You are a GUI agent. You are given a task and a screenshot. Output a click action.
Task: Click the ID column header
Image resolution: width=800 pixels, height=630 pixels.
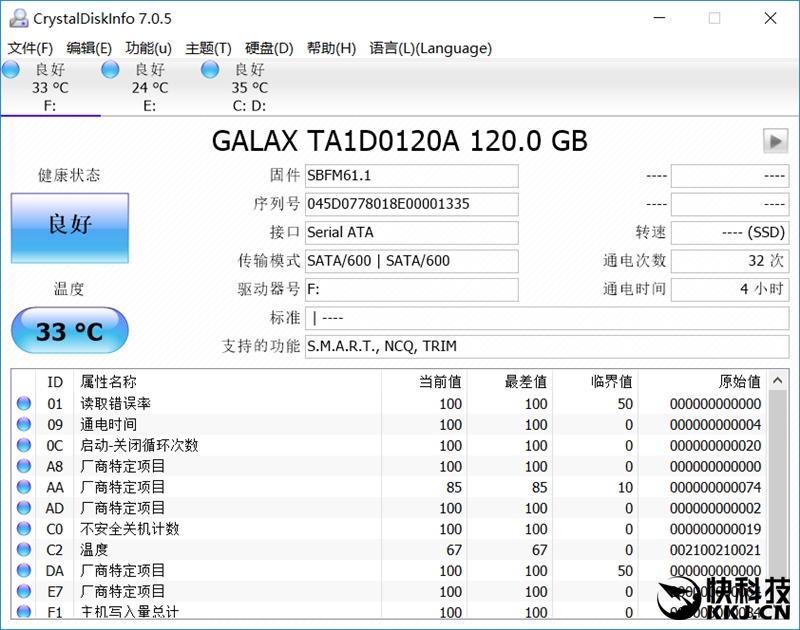(x=55, y=382)
